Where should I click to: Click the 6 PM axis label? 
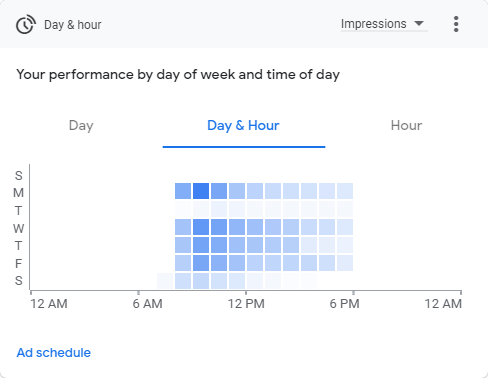tap(344, 304)
